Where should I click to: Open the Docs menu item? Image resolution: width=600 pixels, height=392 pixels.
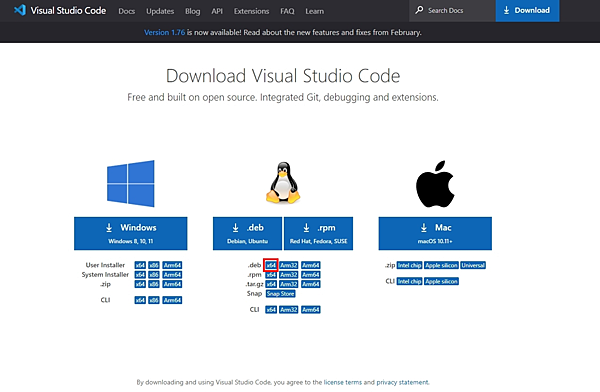pos(126,11)
